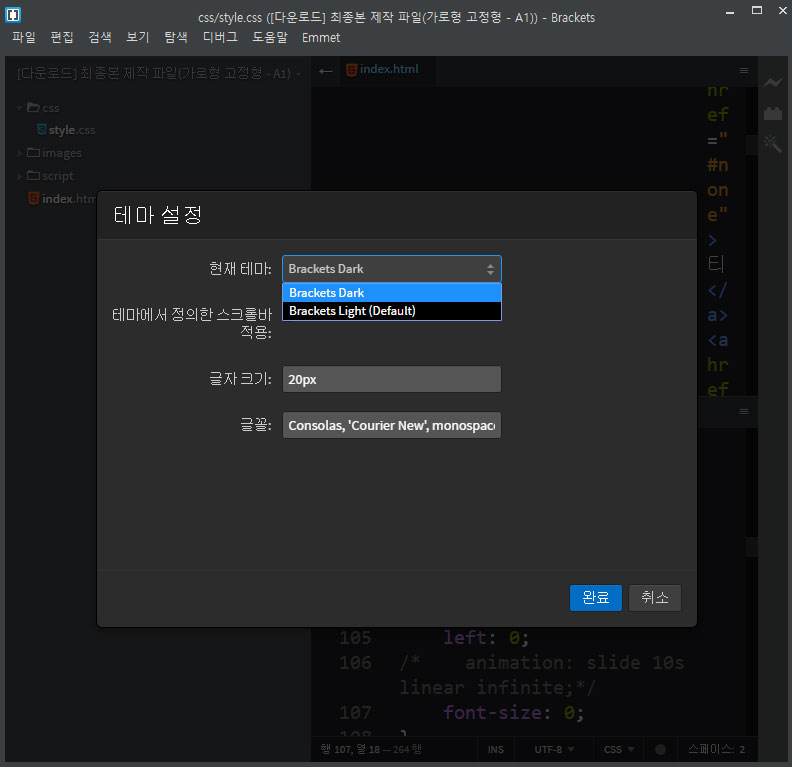Select index.html in the file tree

point(68,199)
